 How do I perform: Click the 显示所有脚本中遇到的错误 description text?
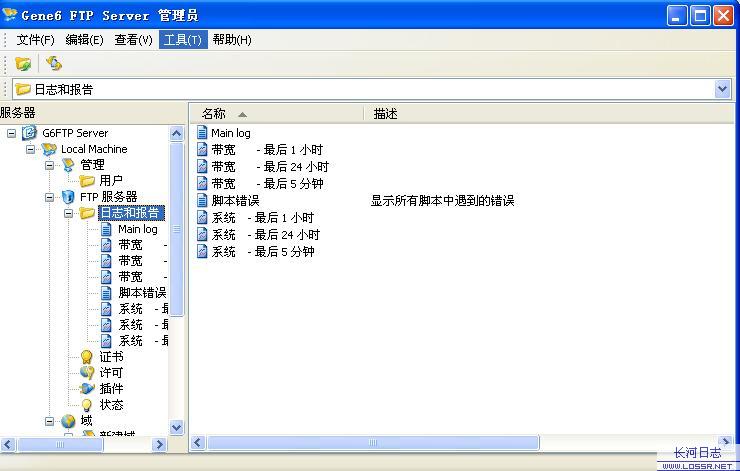click(442, 201)
